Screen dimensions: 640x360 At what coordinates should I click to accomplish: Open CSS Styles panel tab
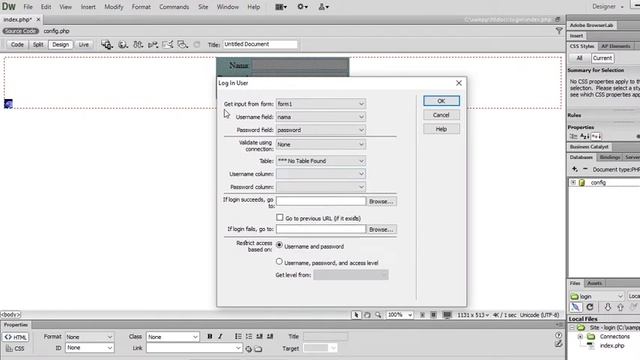(x=582, y=46)
